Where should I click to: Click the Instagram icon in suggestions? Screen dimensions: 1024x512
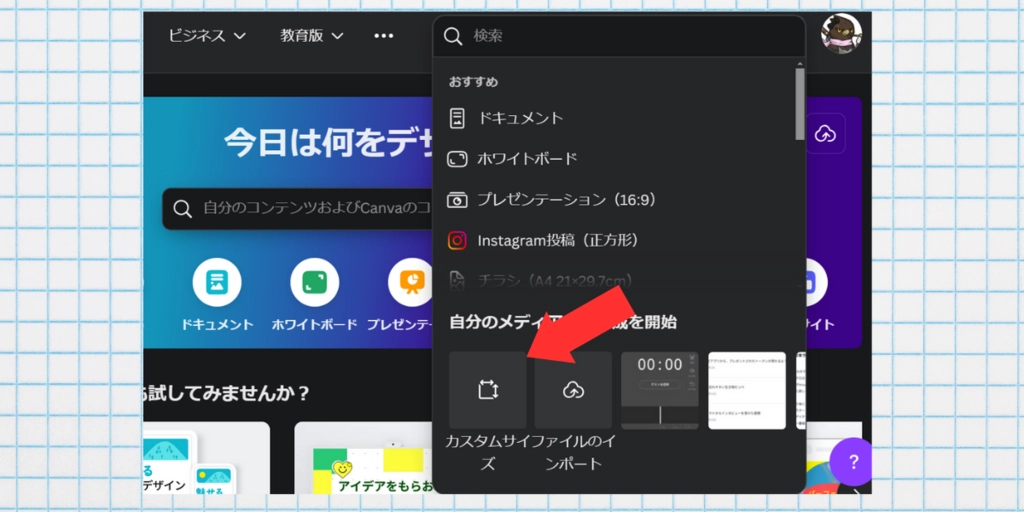[x=457, y=240]
